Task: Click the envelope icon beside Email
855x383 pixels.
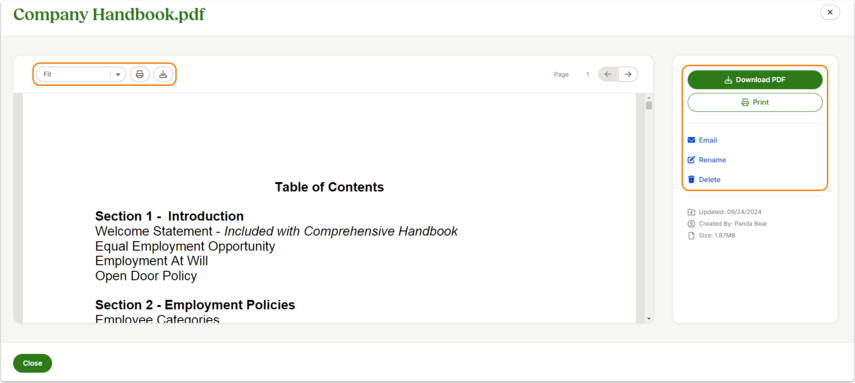Action: (x=691, y=140)
